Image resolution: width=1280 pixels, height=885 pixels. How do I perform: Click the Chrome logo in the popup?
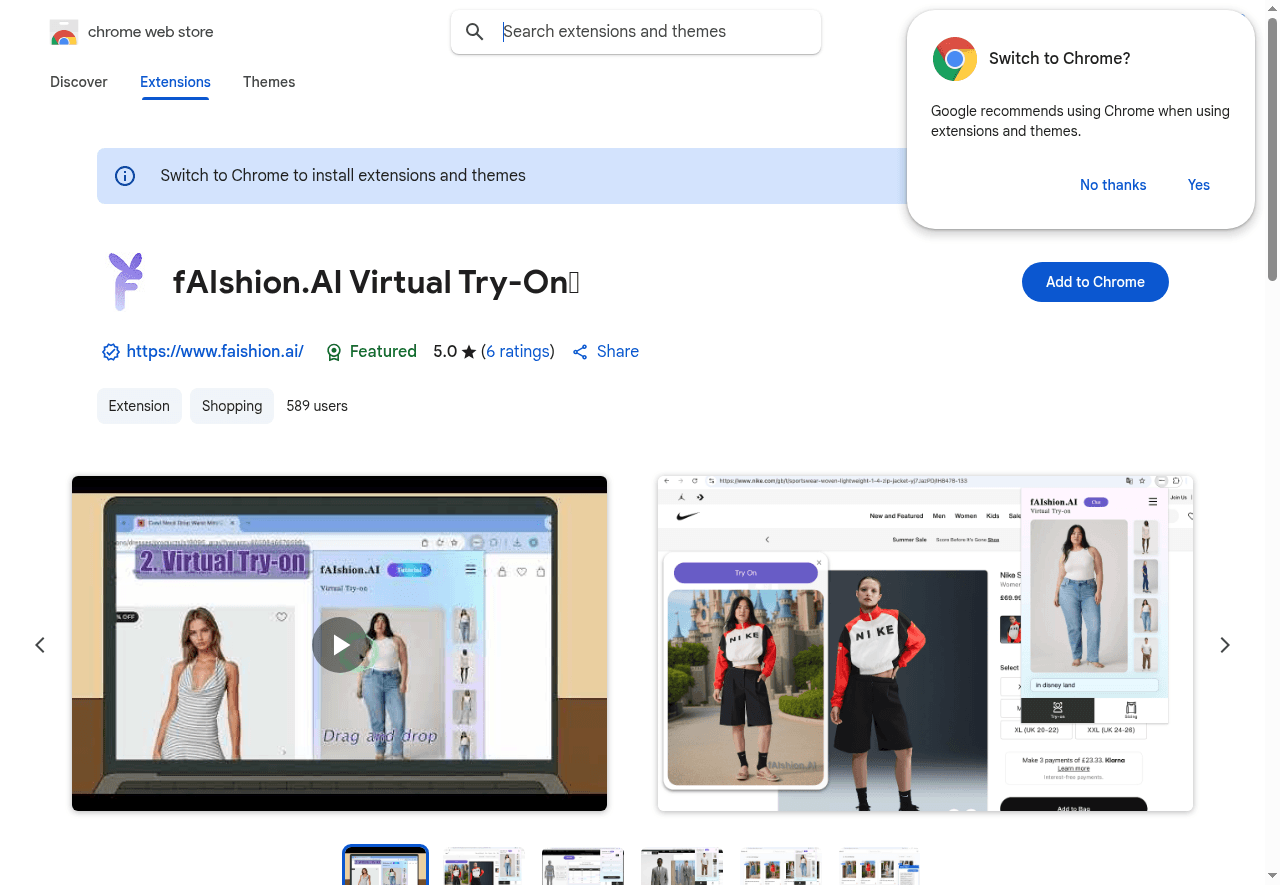point(954,59)
